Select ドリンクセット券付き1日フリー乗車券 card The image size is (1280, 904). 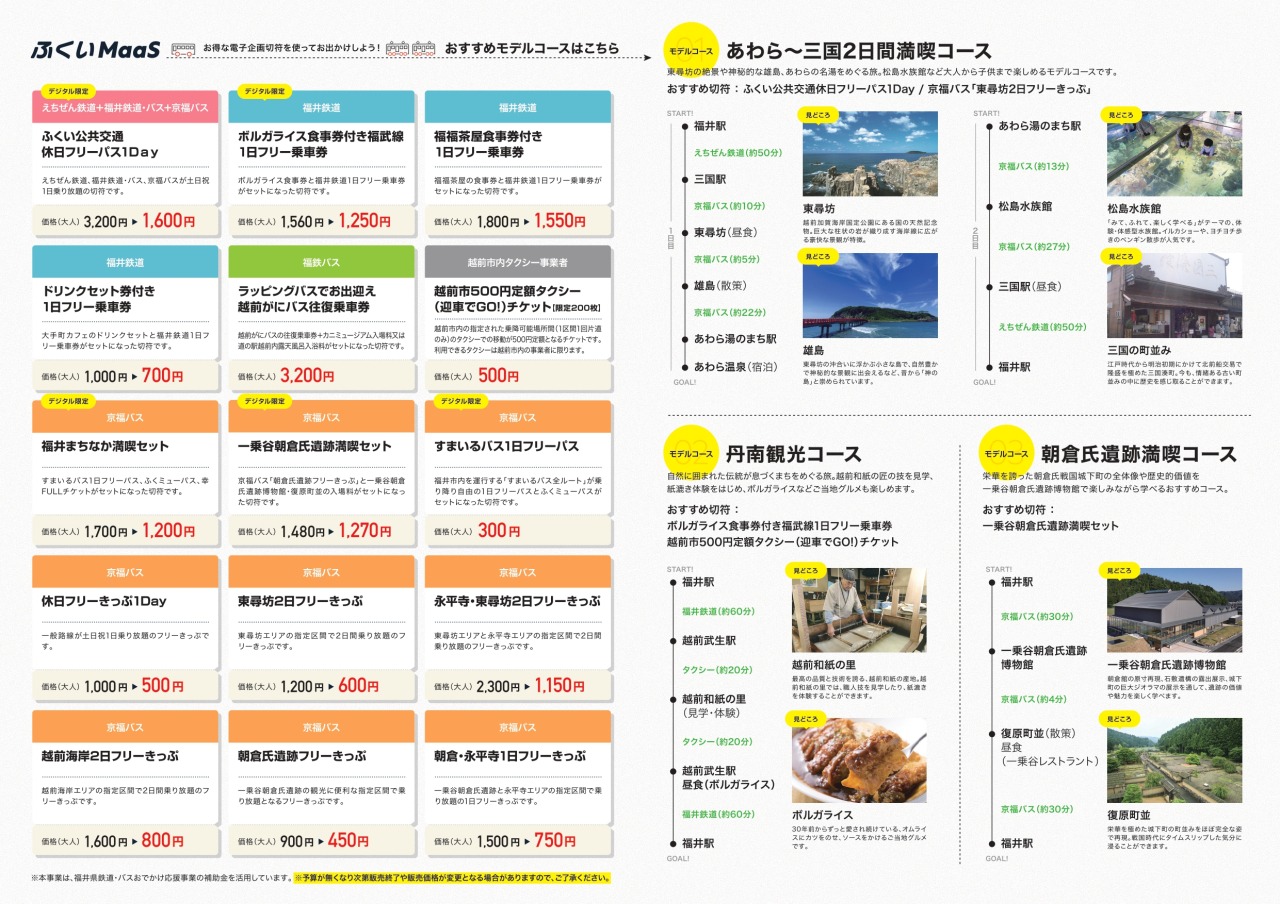click(125, 318)
